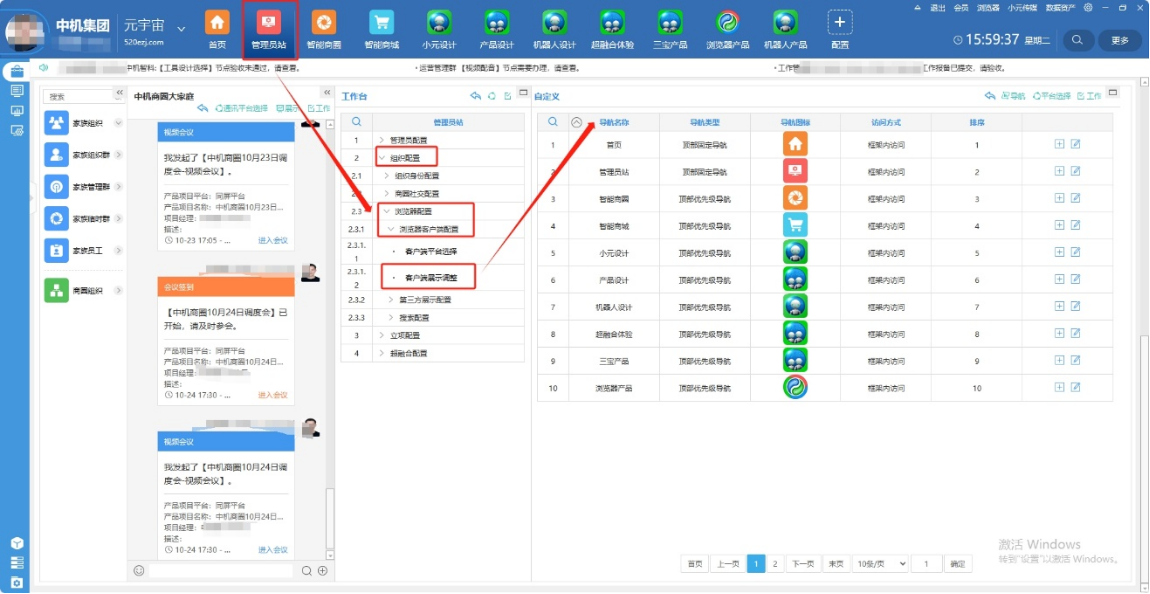Open 小元设计 in top navigation

439,23
